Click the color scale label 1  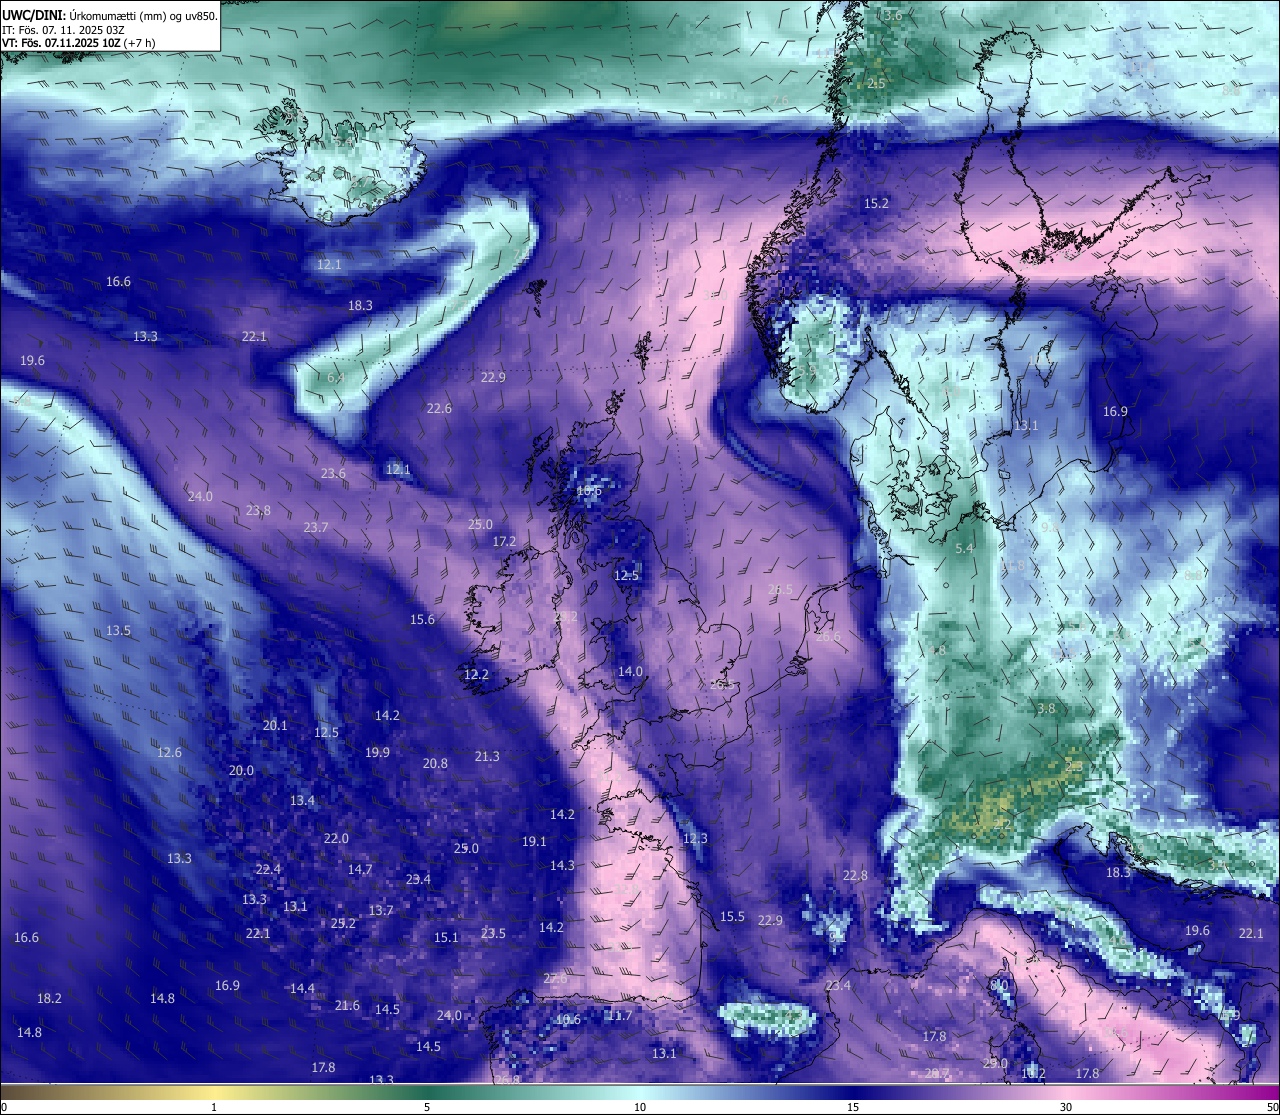(214, 1107)
